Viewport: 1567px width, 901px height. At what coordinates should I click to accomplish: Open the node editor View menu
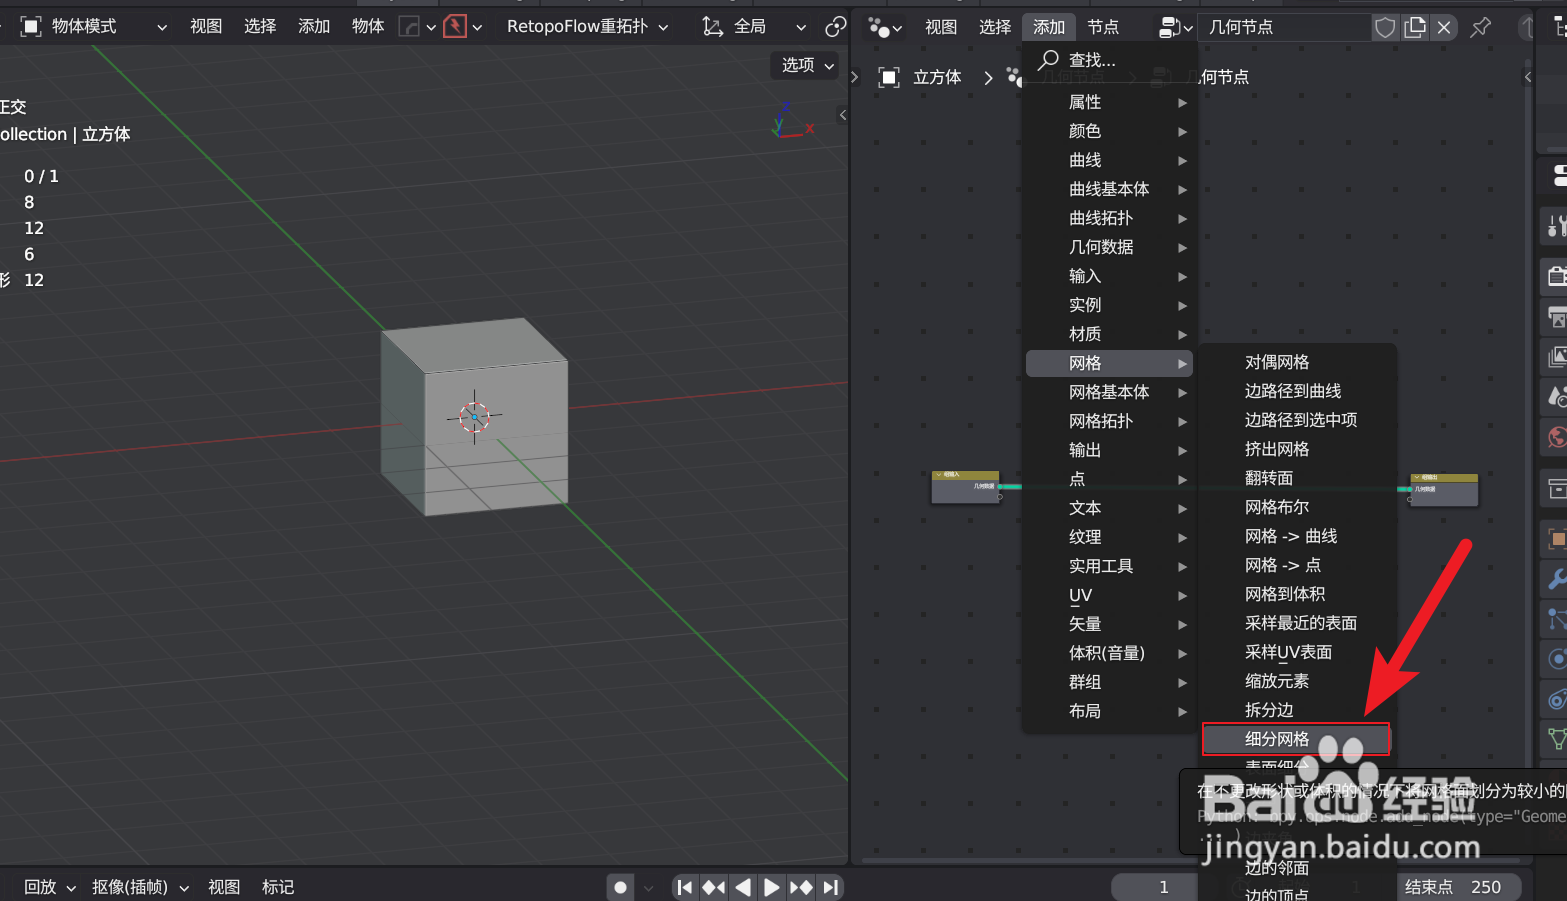(941, 27)
